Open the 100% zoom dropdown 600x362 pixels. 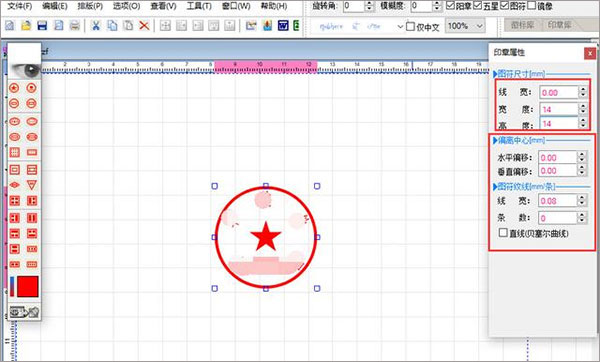click(x=479, y=26)
